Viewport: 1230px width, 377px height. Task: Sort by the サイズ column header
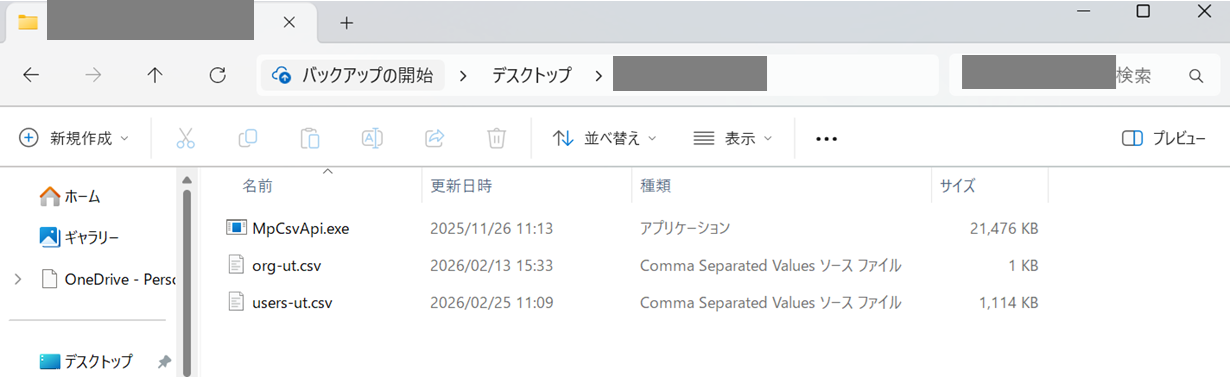pos(957,186)
